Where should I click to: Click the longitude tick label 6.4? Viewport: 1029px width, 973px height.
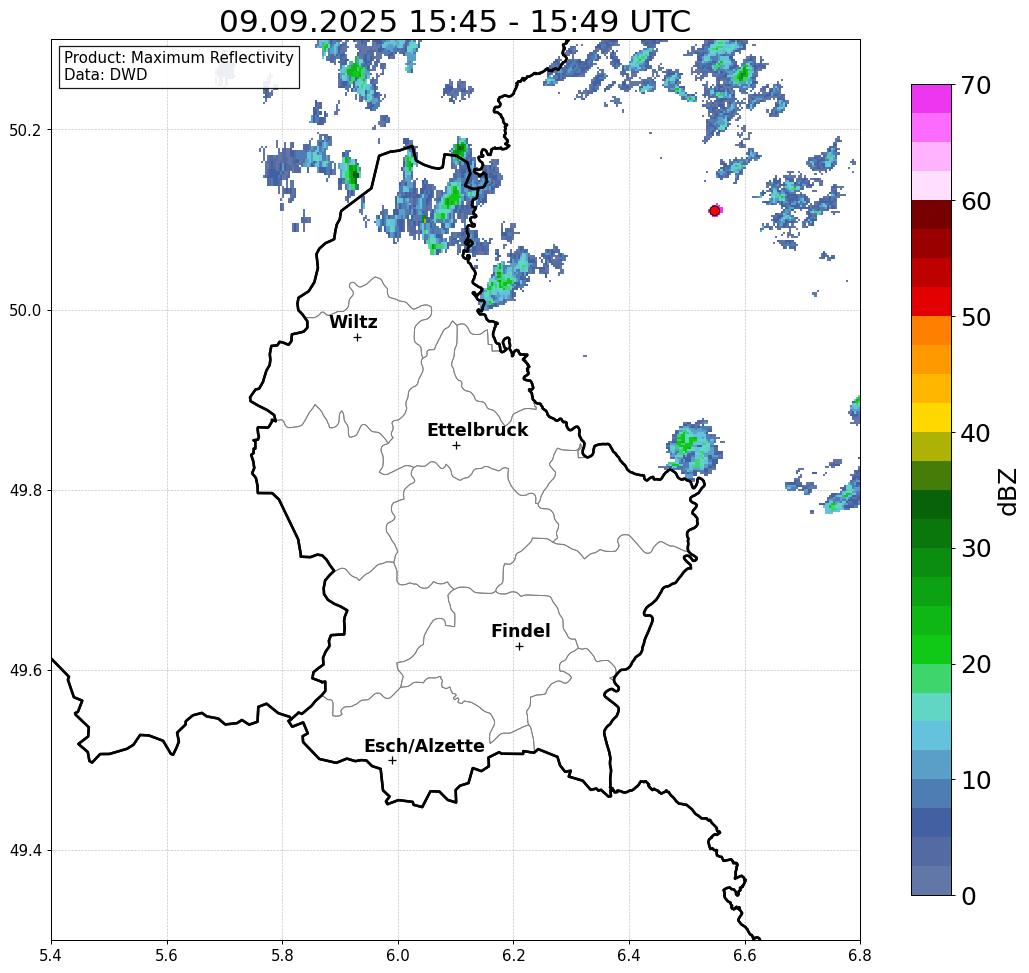629,955
